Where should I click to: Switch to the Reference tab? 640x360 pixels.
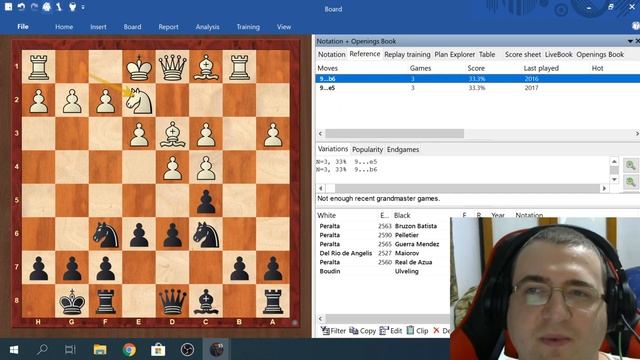[x=364, y=54]
